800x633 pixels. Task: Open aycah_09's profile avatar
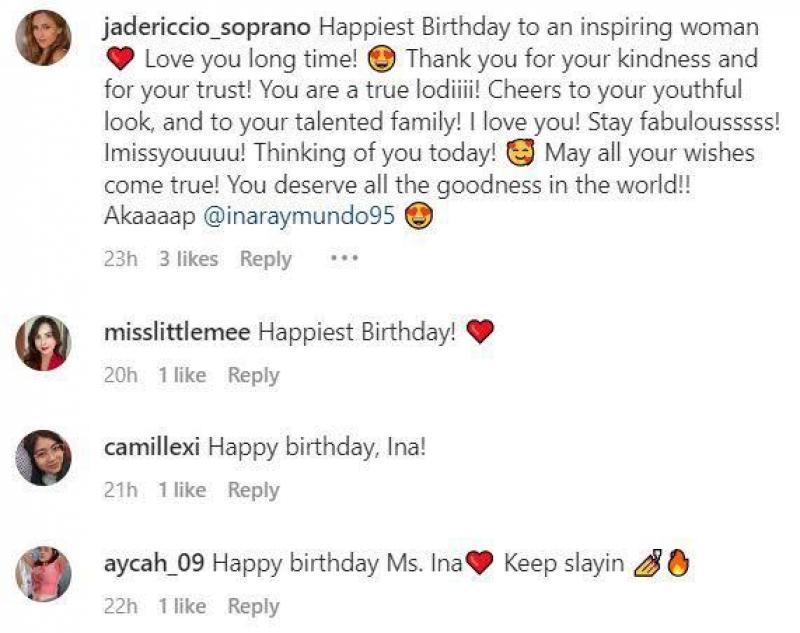[43, 574]
